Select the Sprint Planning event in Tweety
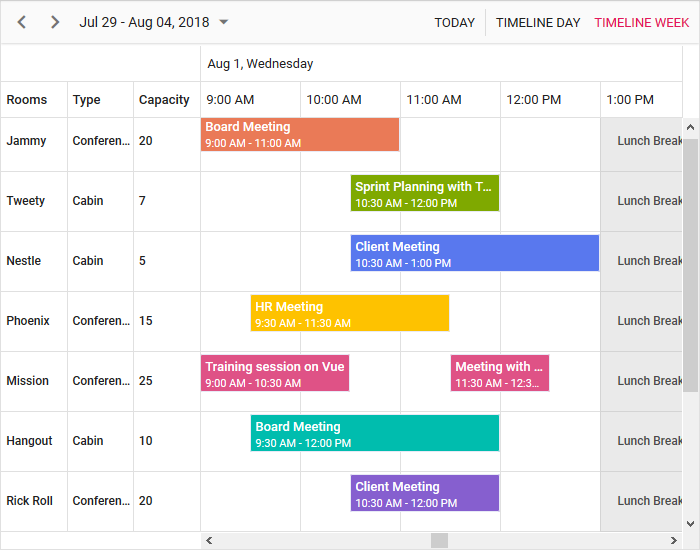Screen dimensions: 700x550 pyautogui.click(x=425, y=194)
